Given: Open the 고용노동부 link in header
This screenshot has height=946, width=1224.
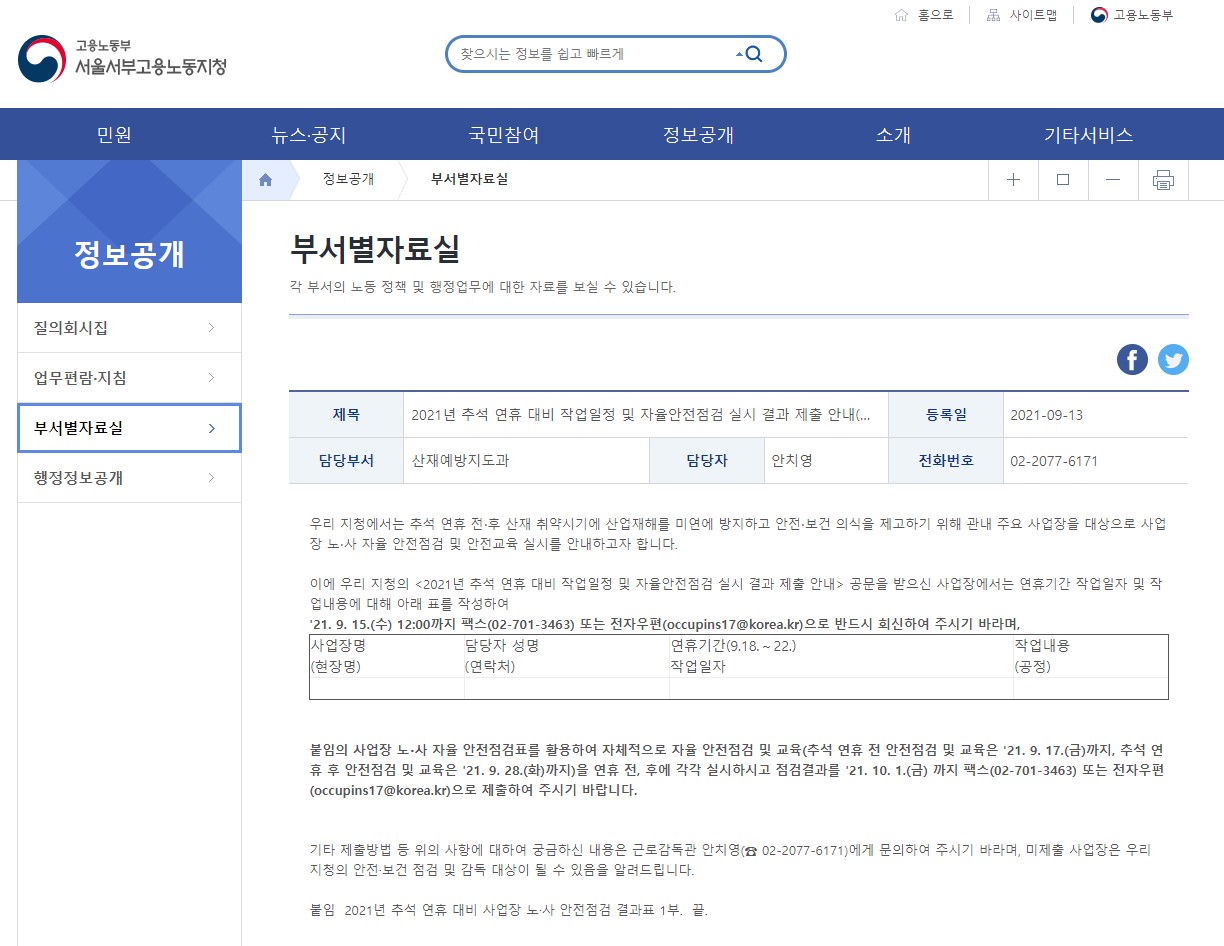Looking at the screenshot, I should pos(1133,15).
